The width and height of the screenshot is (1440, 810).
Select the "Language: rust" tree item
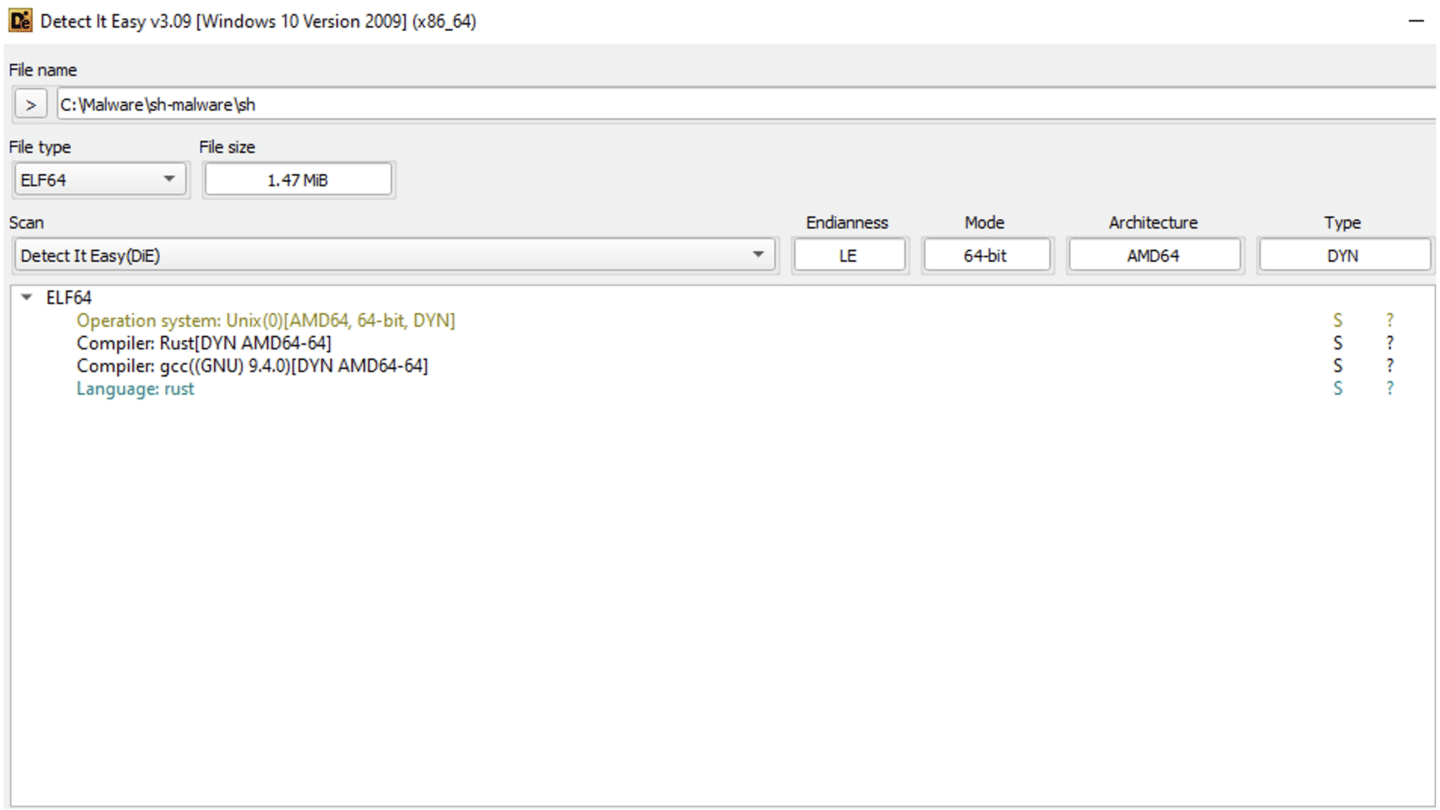[136, 389]
